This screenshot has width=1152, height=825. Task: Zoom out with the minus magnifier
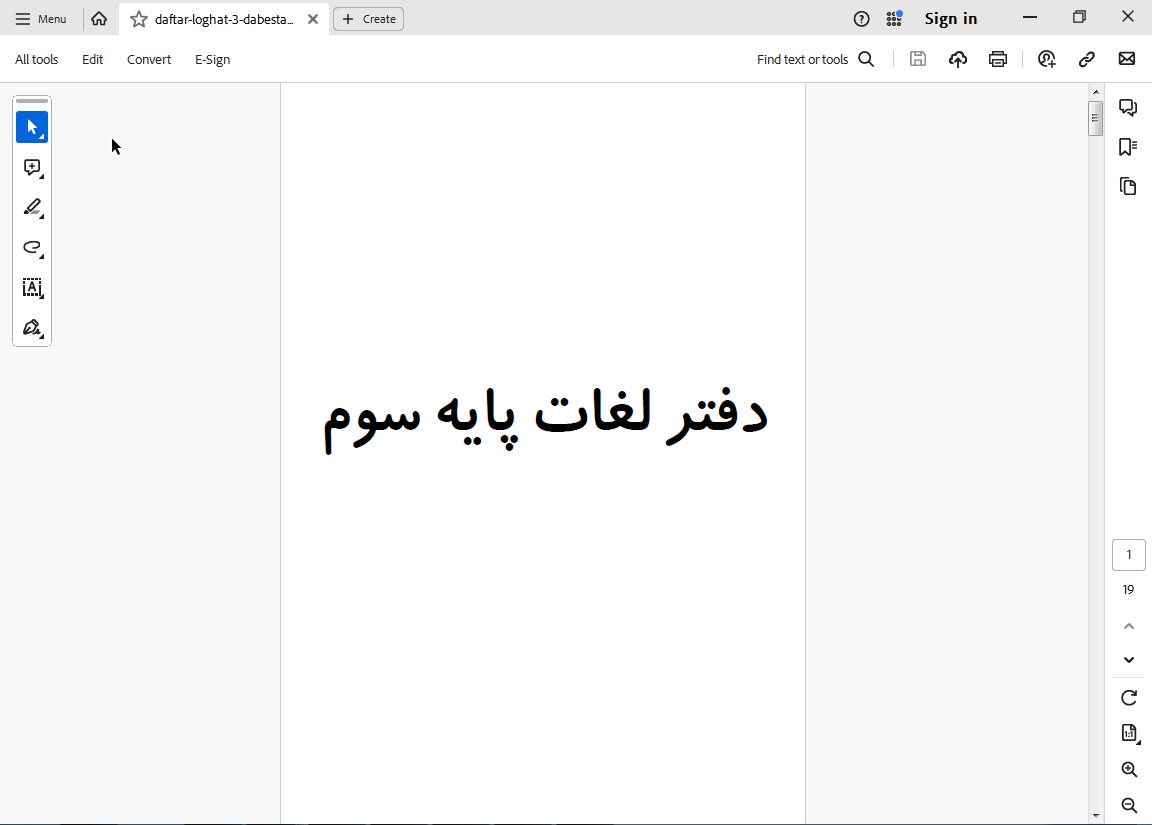[x=1129, y=805]
